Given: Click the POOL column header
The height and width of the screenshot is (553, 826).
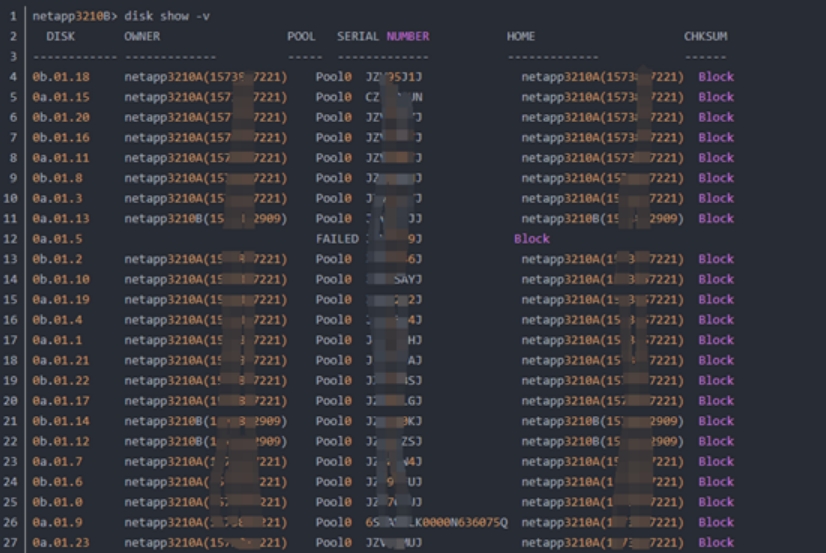Looking at the screenshot, I should pyautogui.click(x=301, y=36).
